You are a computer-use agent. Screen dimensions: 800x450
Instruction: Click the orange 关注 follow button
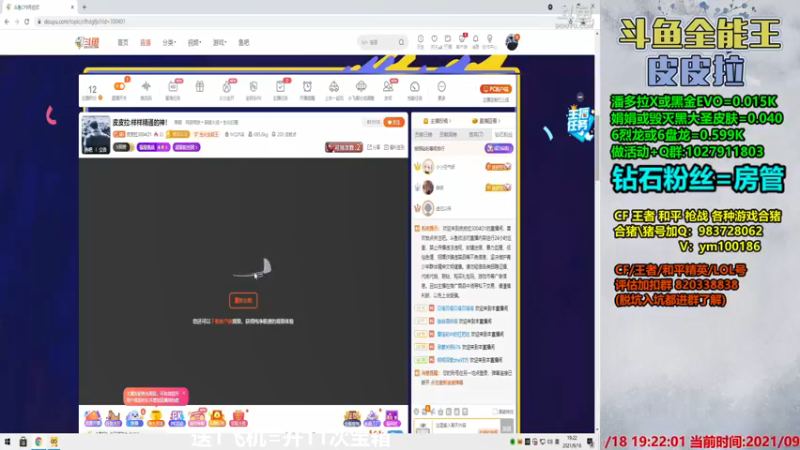[394, 122]
